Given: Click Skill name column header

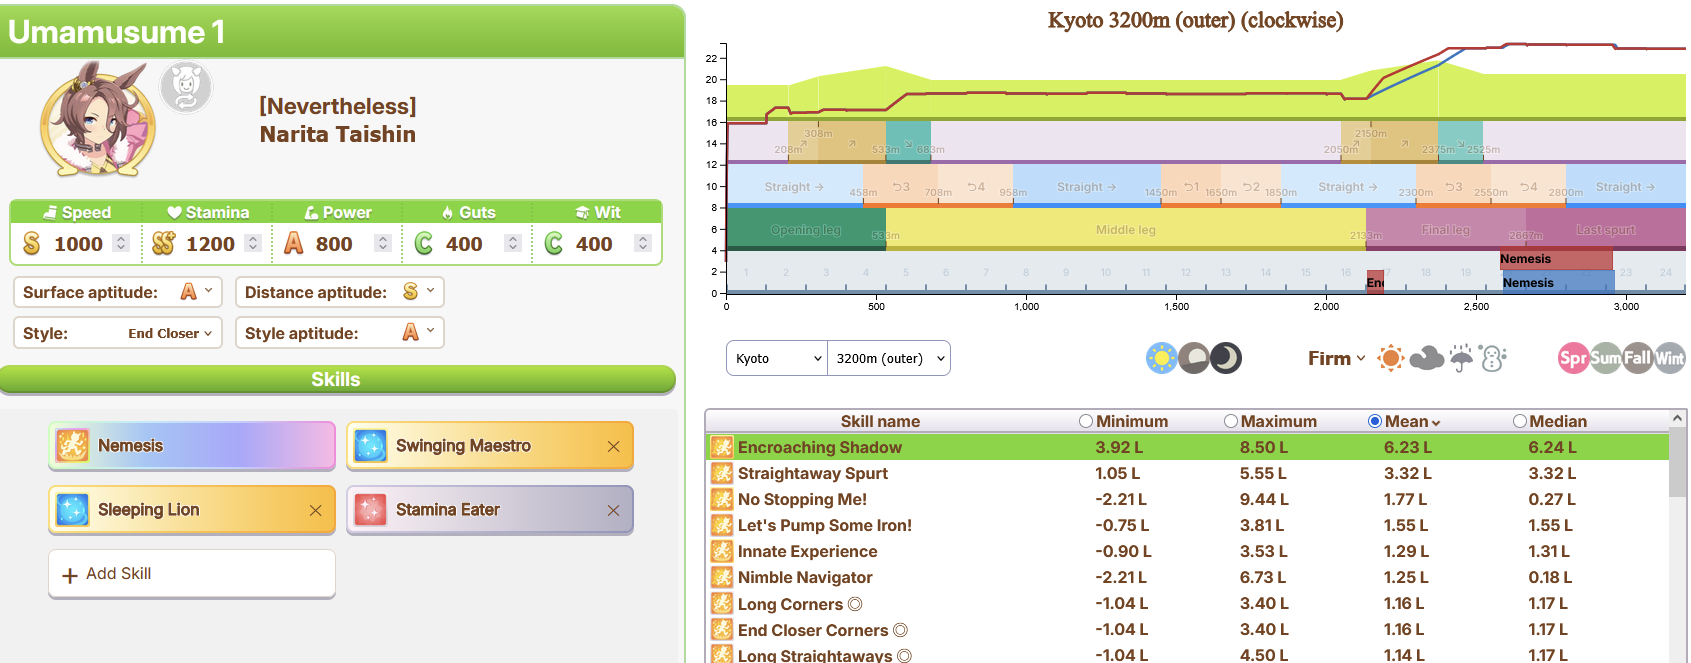Looking at the screenshot, I should click(880, 421).
